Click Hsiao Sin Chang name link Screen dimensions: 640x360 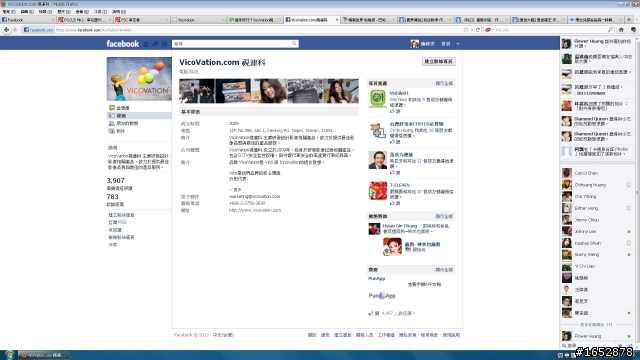pyautogui.click(x=400, y=226)
